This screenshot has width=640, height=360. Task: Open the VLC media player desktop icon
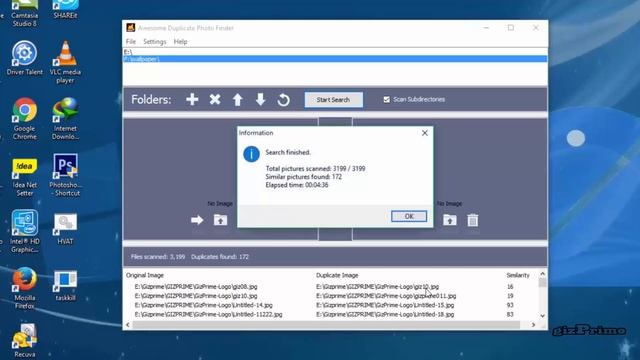click(x=65, y=62)
